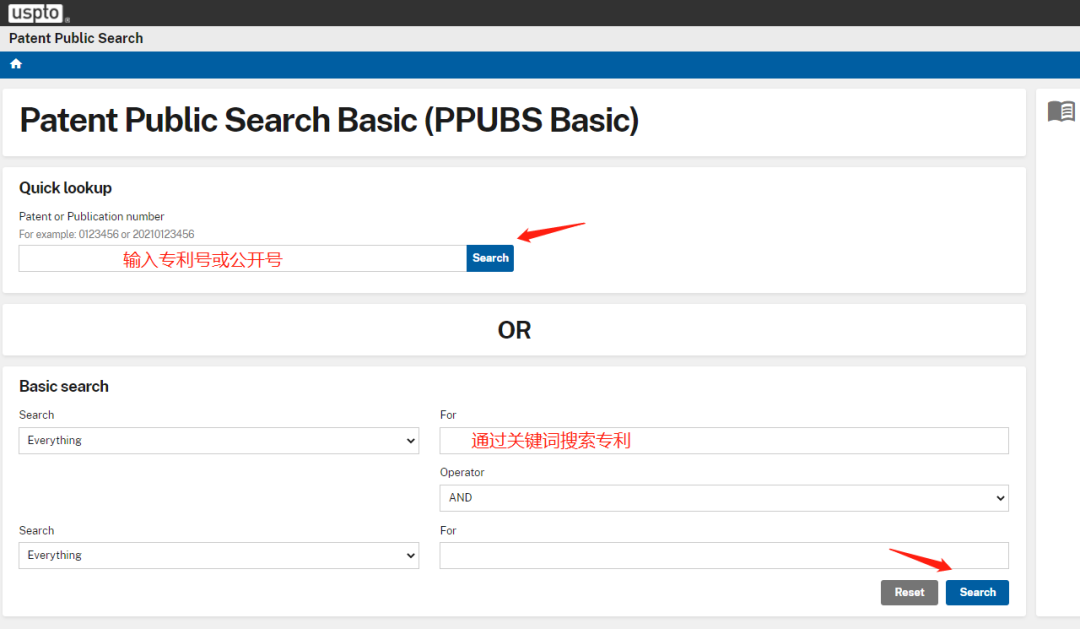Expand the Operator AND dropdown
This screenshot has height=629, width=1080.
[724, 498]
